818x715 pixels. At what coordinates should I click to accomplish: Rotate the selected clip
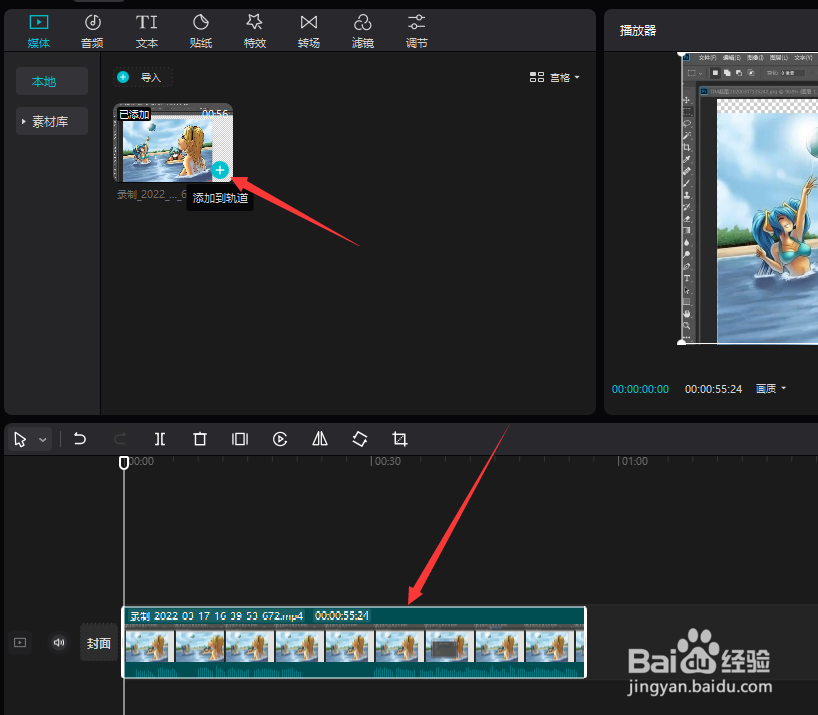(360, 439)
